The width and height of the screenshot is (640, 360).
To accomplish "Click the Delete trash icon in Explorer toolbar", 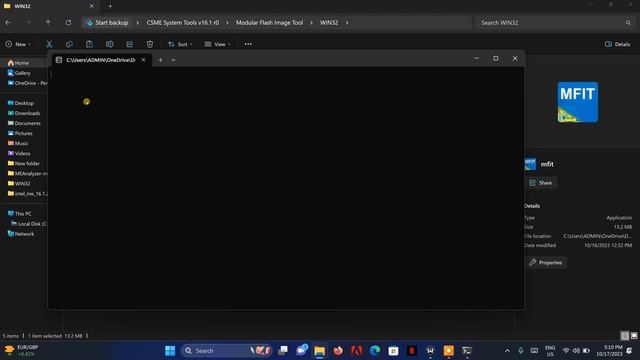I will (x=150, y=44).
